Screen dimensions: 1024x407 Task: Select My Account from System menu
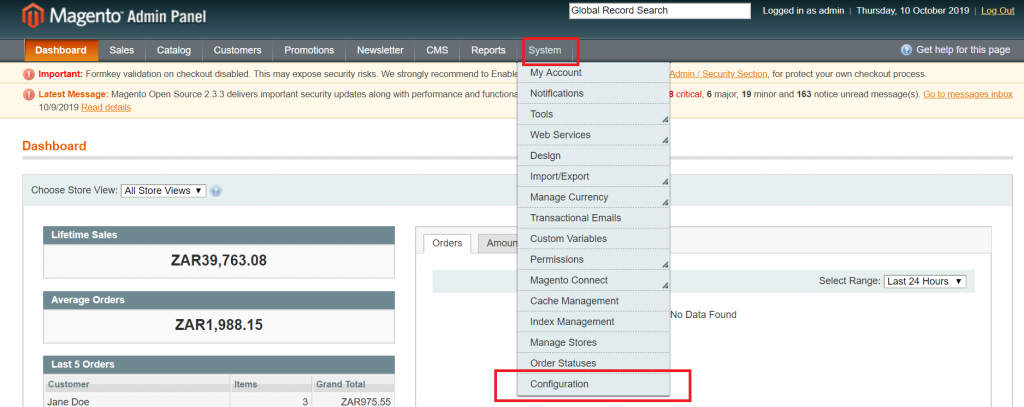(594, 73)
